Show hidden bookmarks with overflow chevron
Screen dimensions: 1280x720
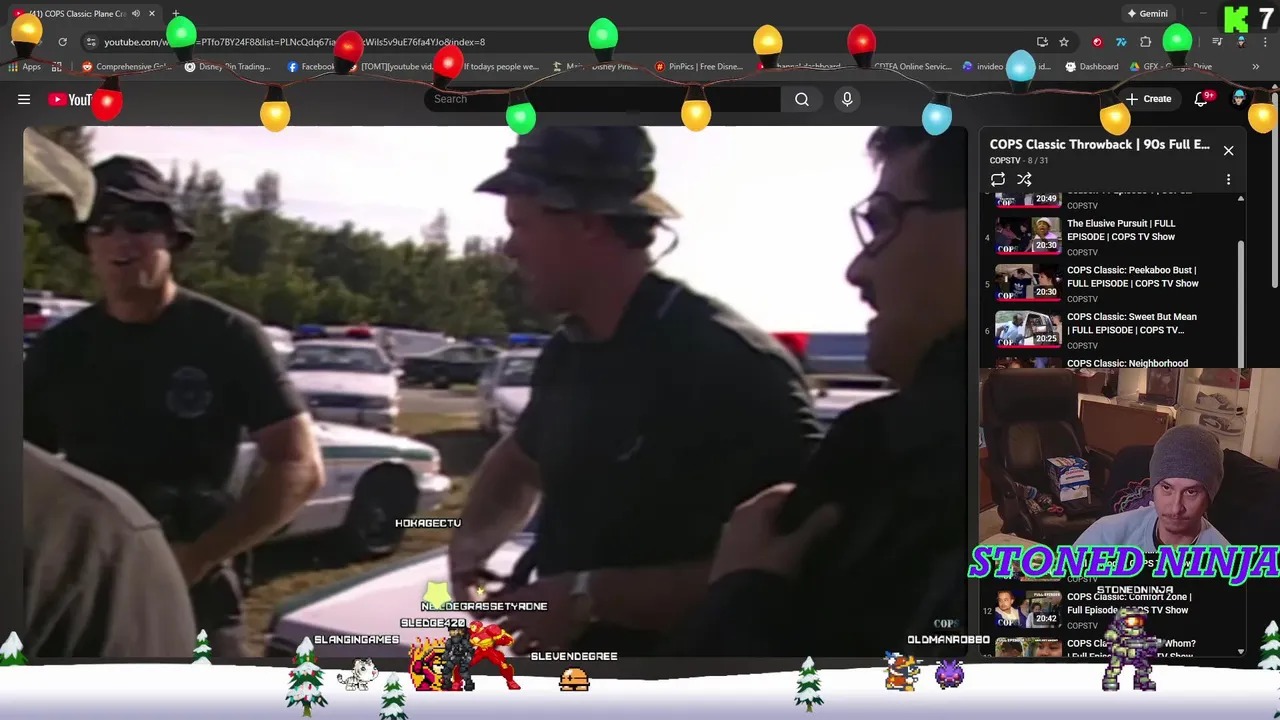pos(1256,67)
